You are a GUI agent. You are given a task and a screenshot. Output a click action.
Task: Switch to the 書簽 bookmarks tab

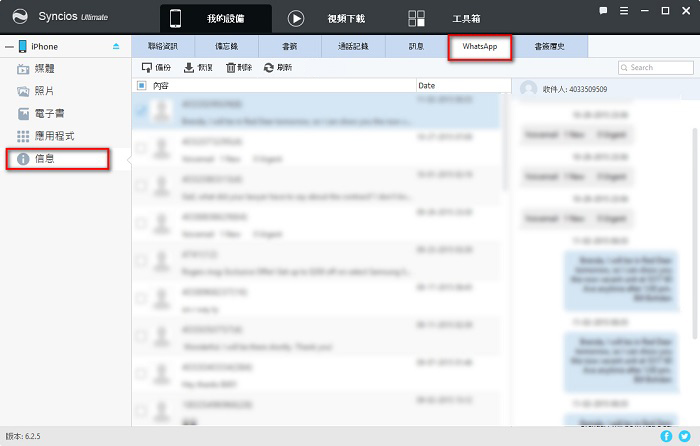point(290,46)
